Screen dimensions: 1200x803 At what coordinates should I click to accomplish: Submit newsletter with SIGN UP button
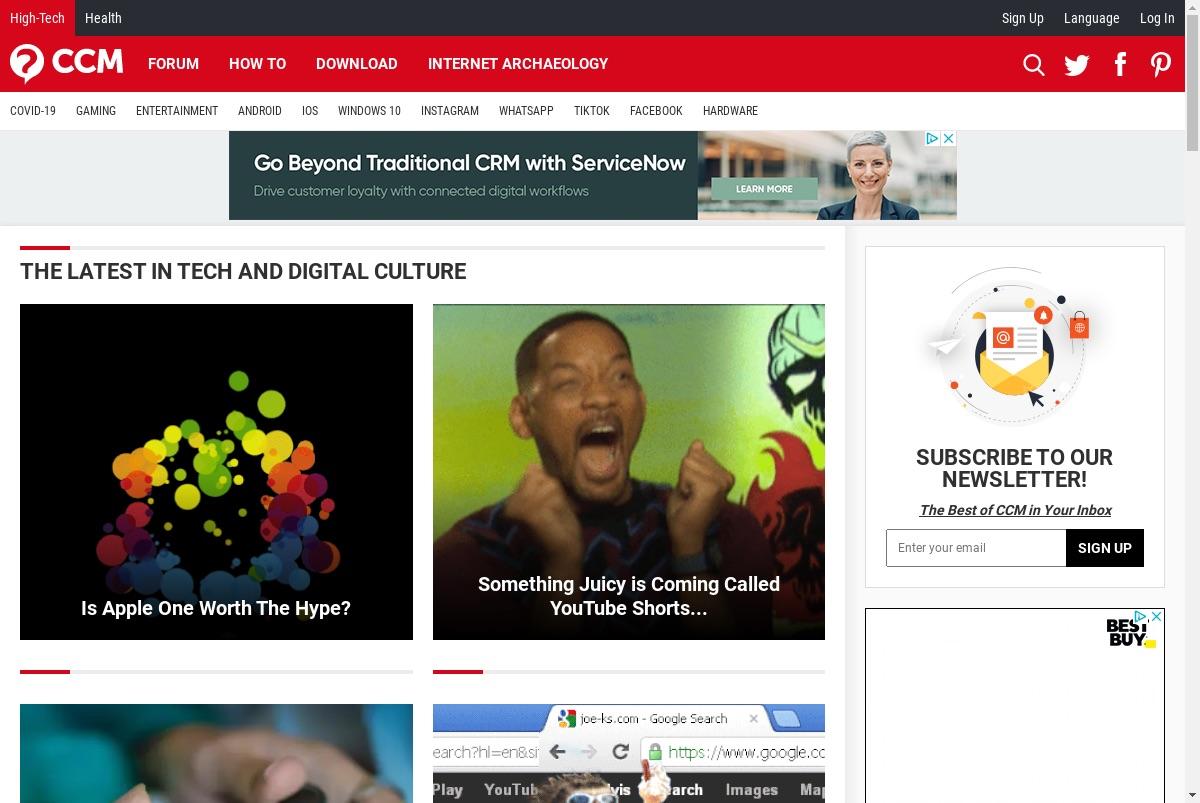pyautogui.click(x=1105, y=548)
